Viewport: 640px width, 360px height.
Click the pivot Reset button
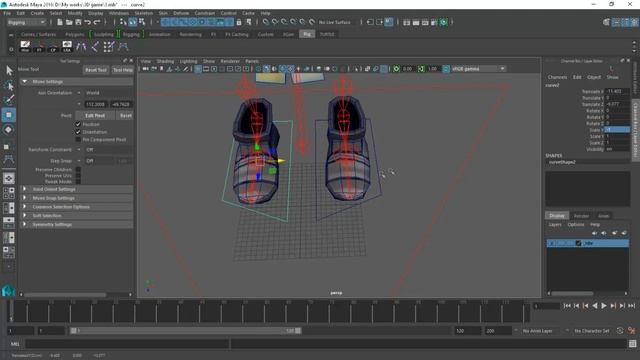coord(125,116)
